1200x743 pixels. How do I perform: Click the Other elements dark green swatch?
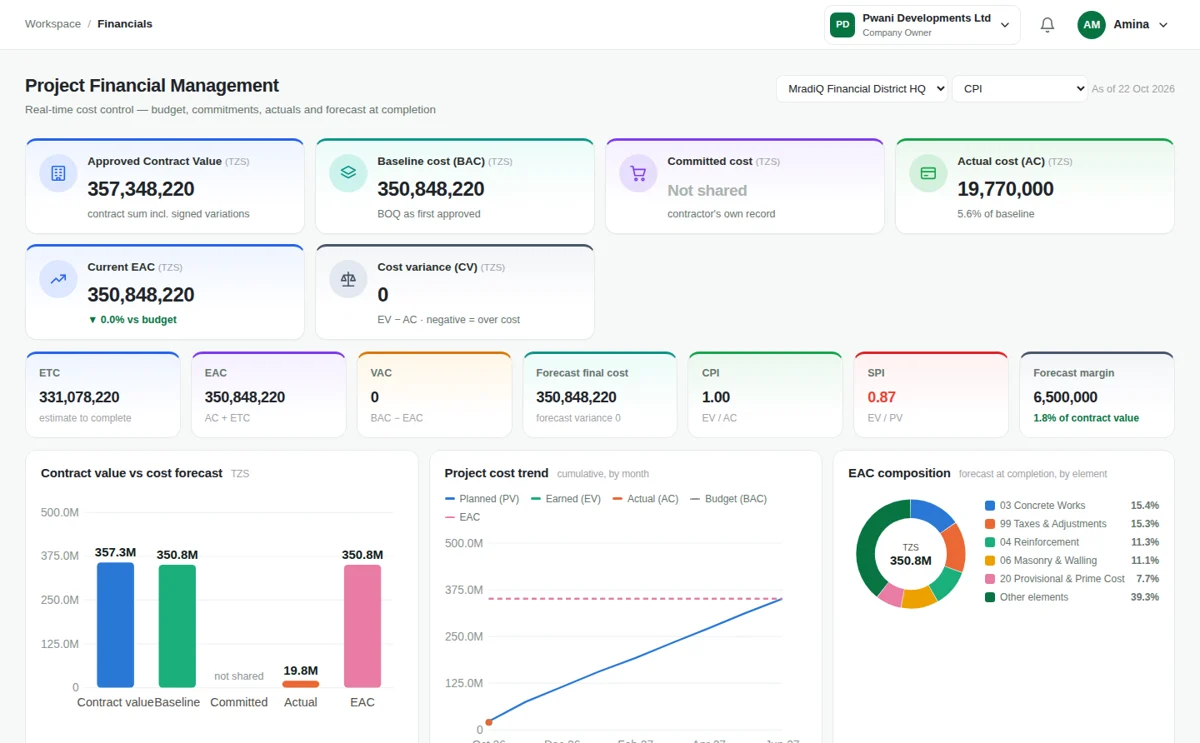[990, 597]
